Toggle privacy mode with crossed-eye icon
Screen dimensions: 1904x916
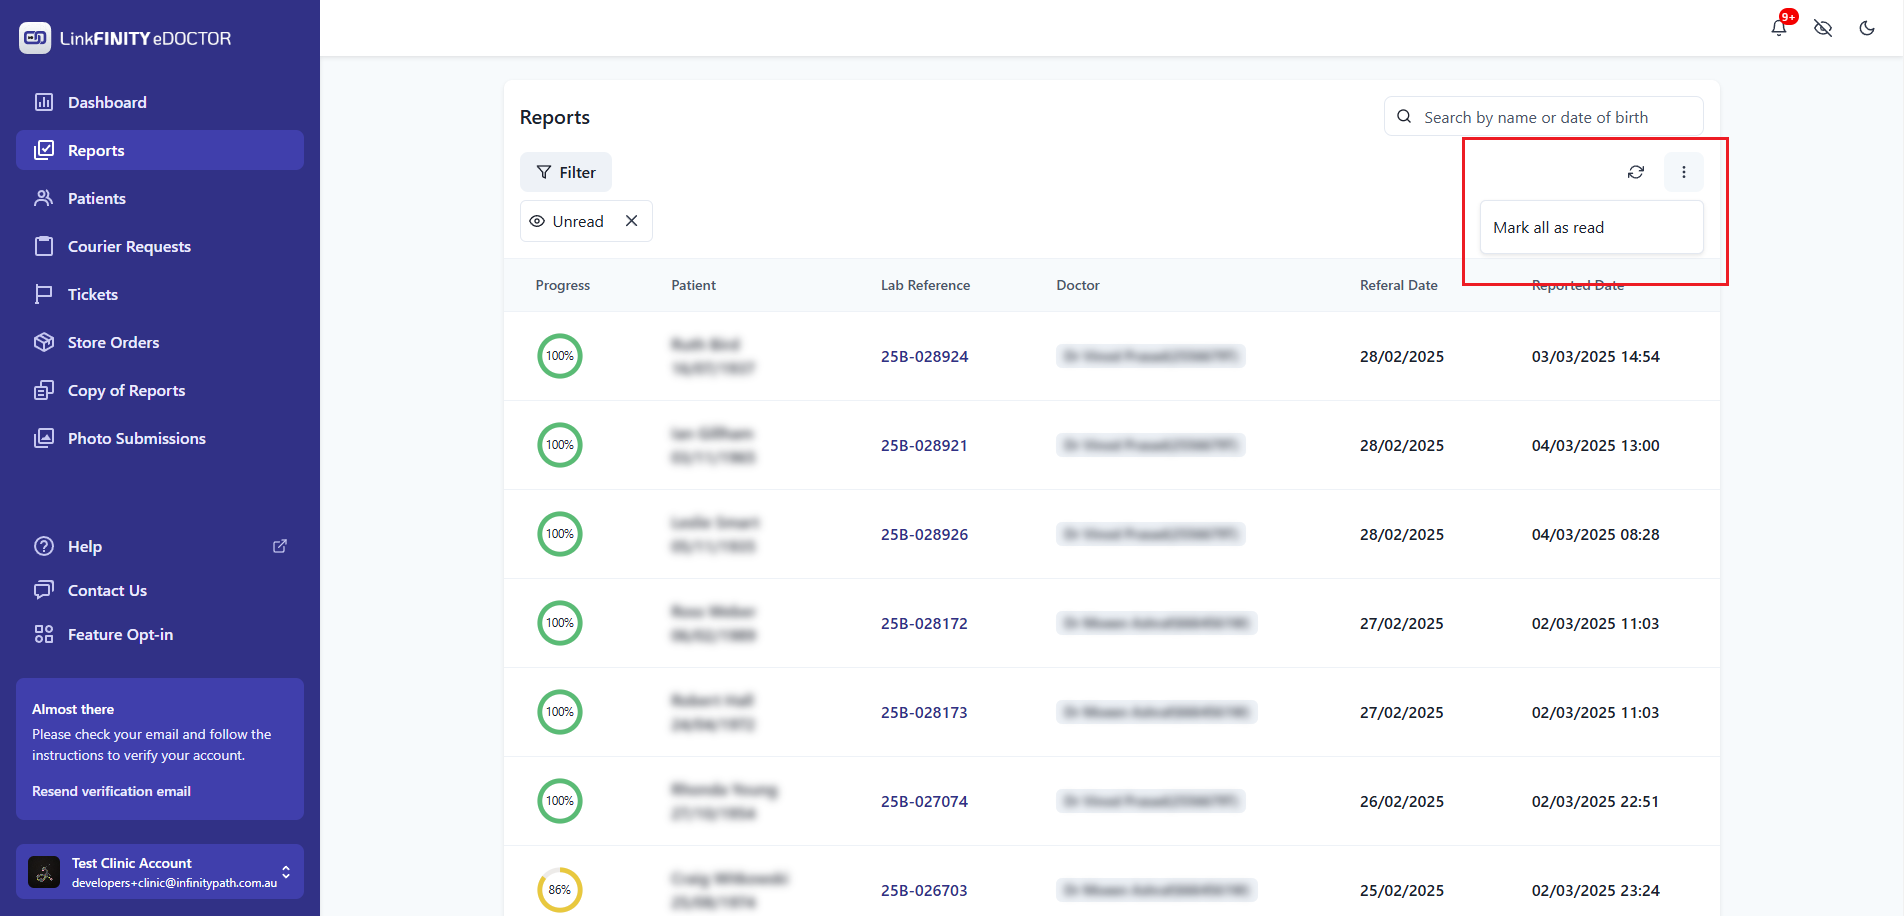(1823, 28)
